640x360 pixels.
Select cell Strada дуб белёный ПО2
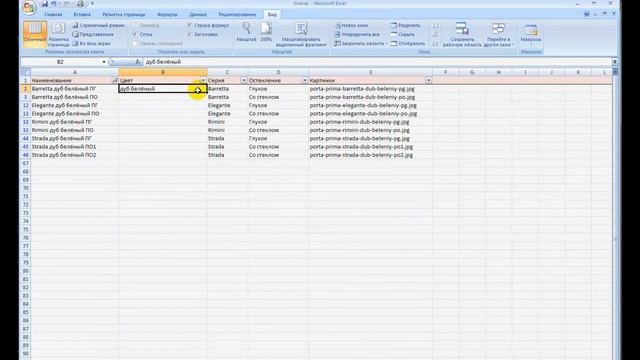[75, 155]
